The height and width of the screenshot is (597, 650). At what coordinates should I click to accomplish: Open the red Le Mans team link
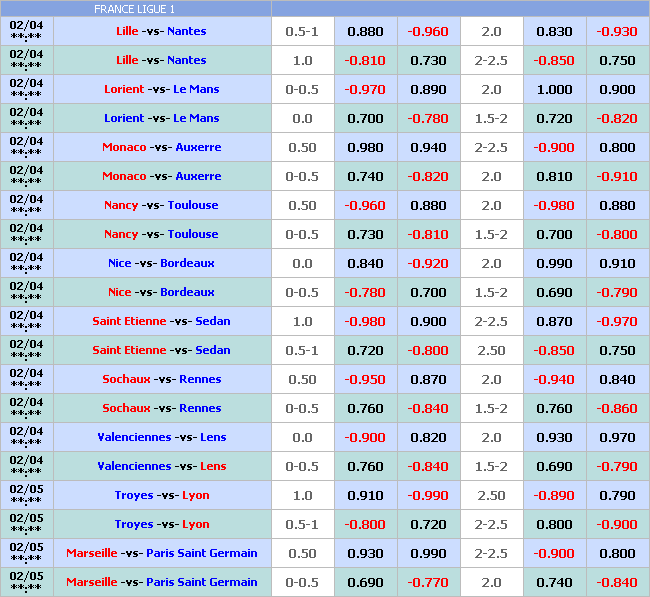tap(196, 89)
